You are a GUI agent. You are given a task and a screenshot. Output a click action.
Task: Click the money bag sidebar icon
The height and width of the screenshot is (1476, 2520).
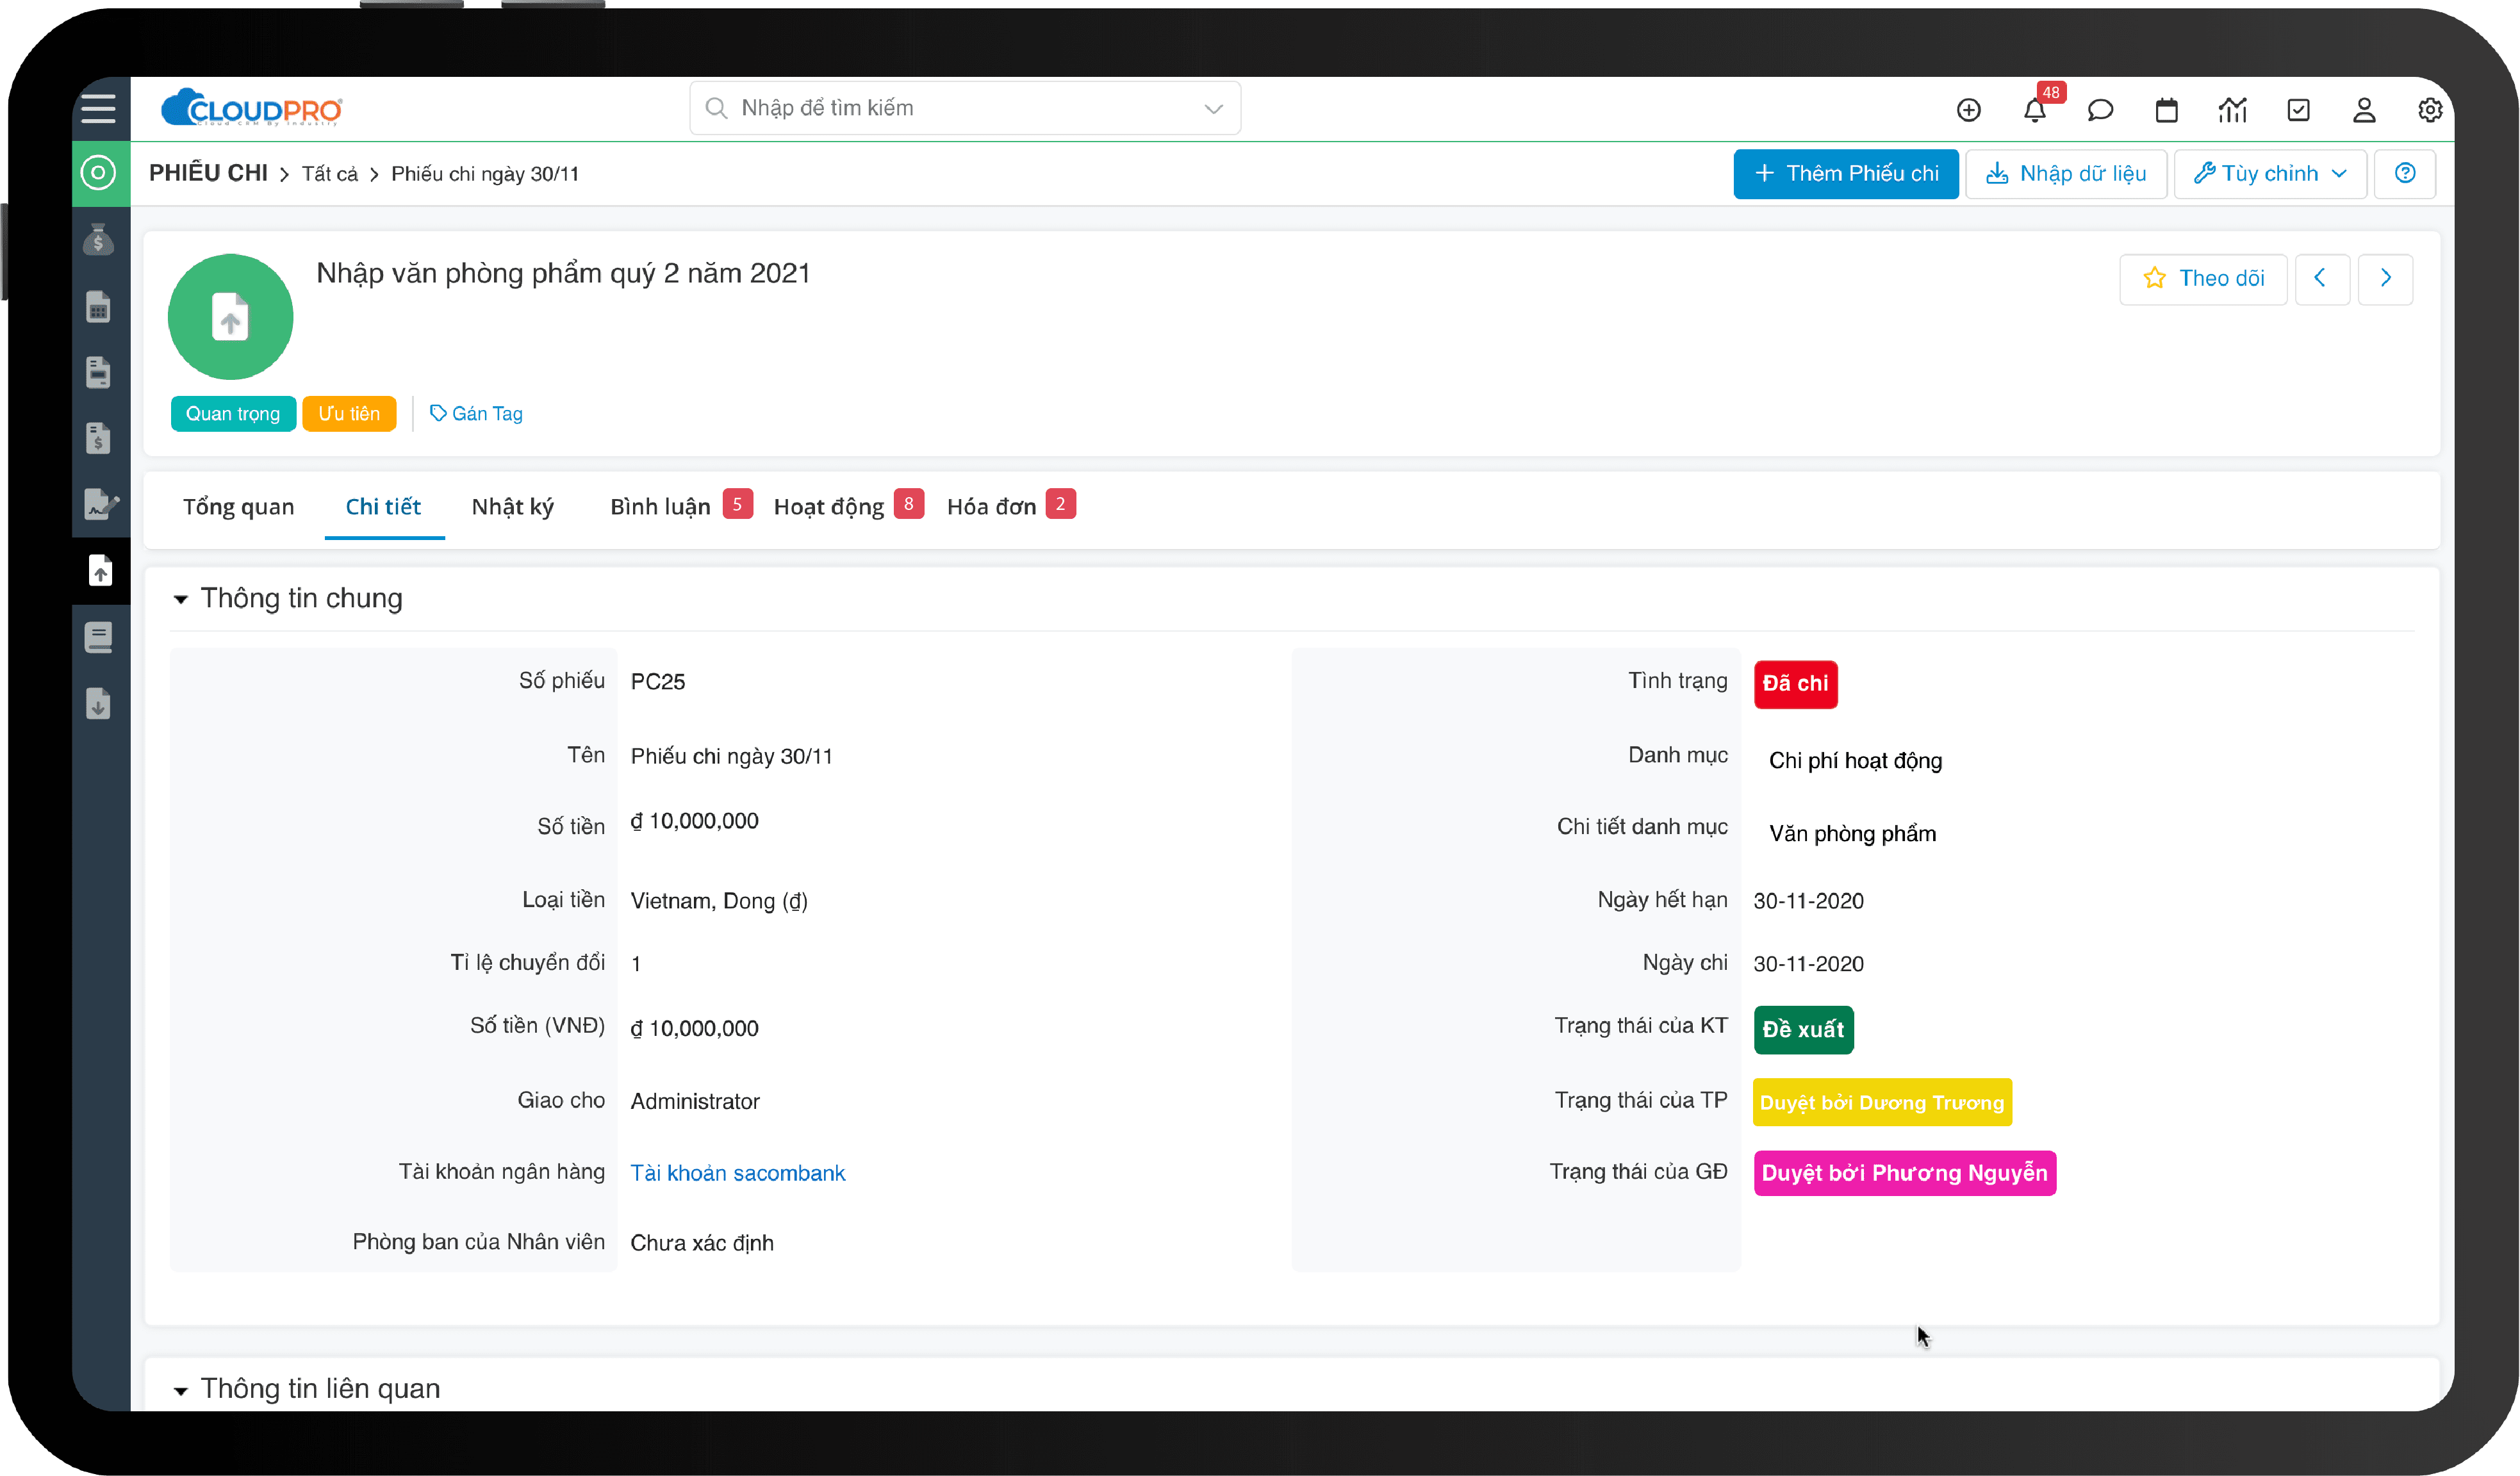(x=98, y=240)
